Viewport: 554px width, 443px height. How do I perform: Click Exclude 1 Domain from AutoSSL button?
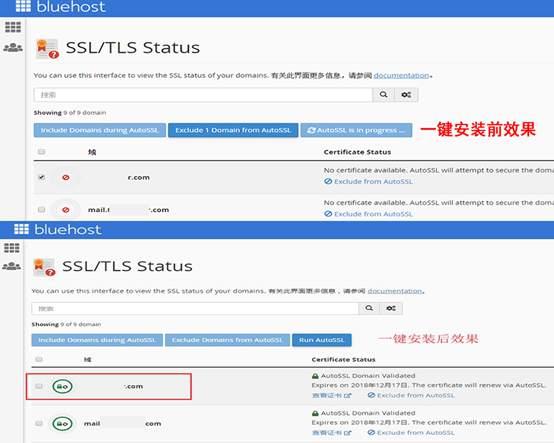(233, 130)
